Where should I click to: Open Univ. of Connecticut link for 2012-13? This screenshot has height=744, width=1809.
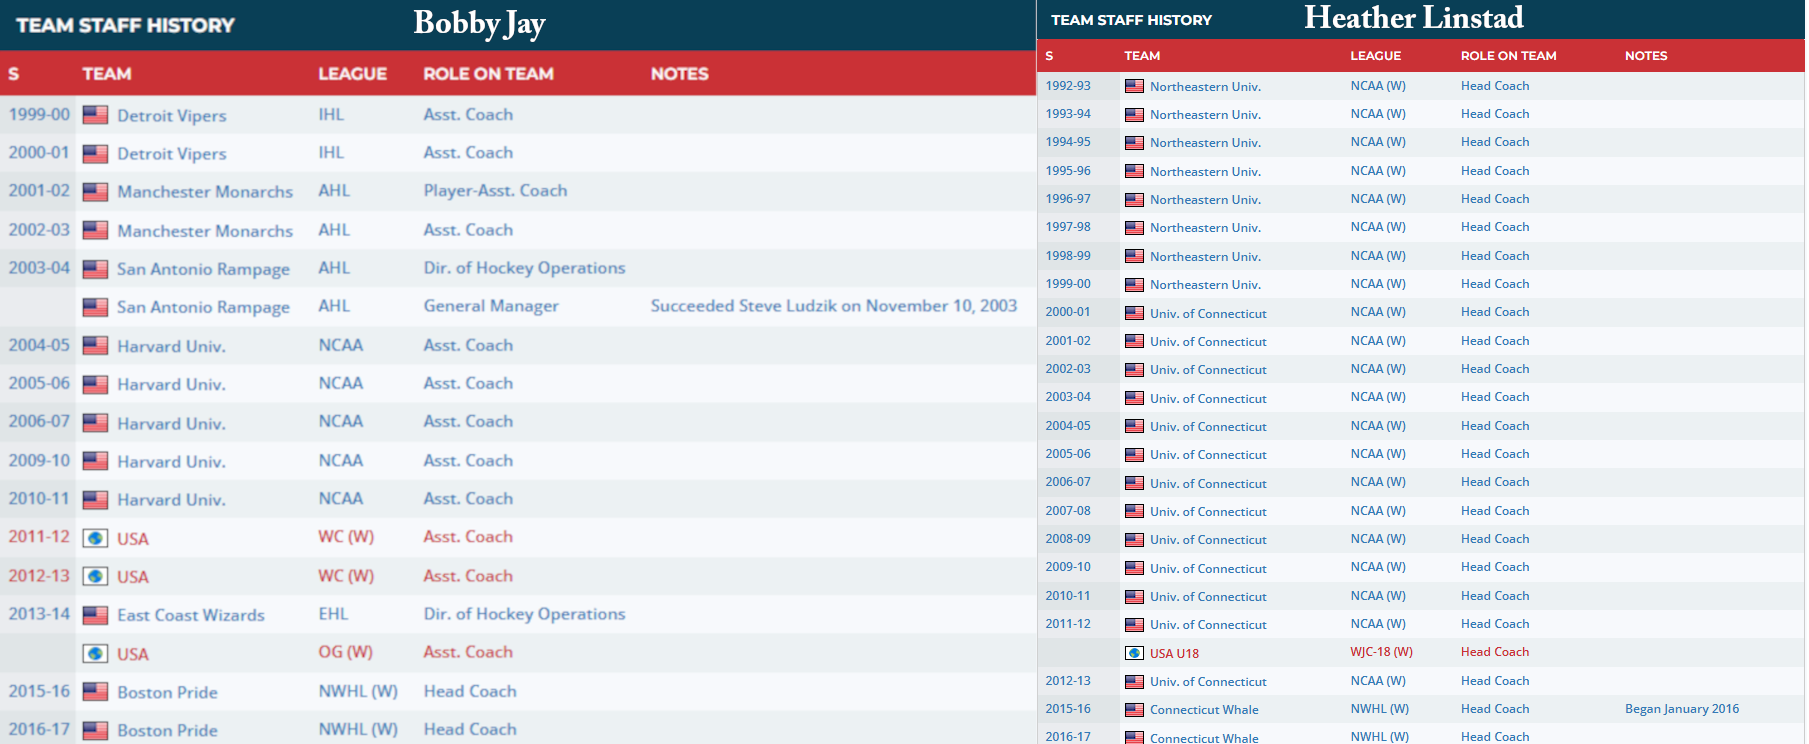pos(1208,682)
